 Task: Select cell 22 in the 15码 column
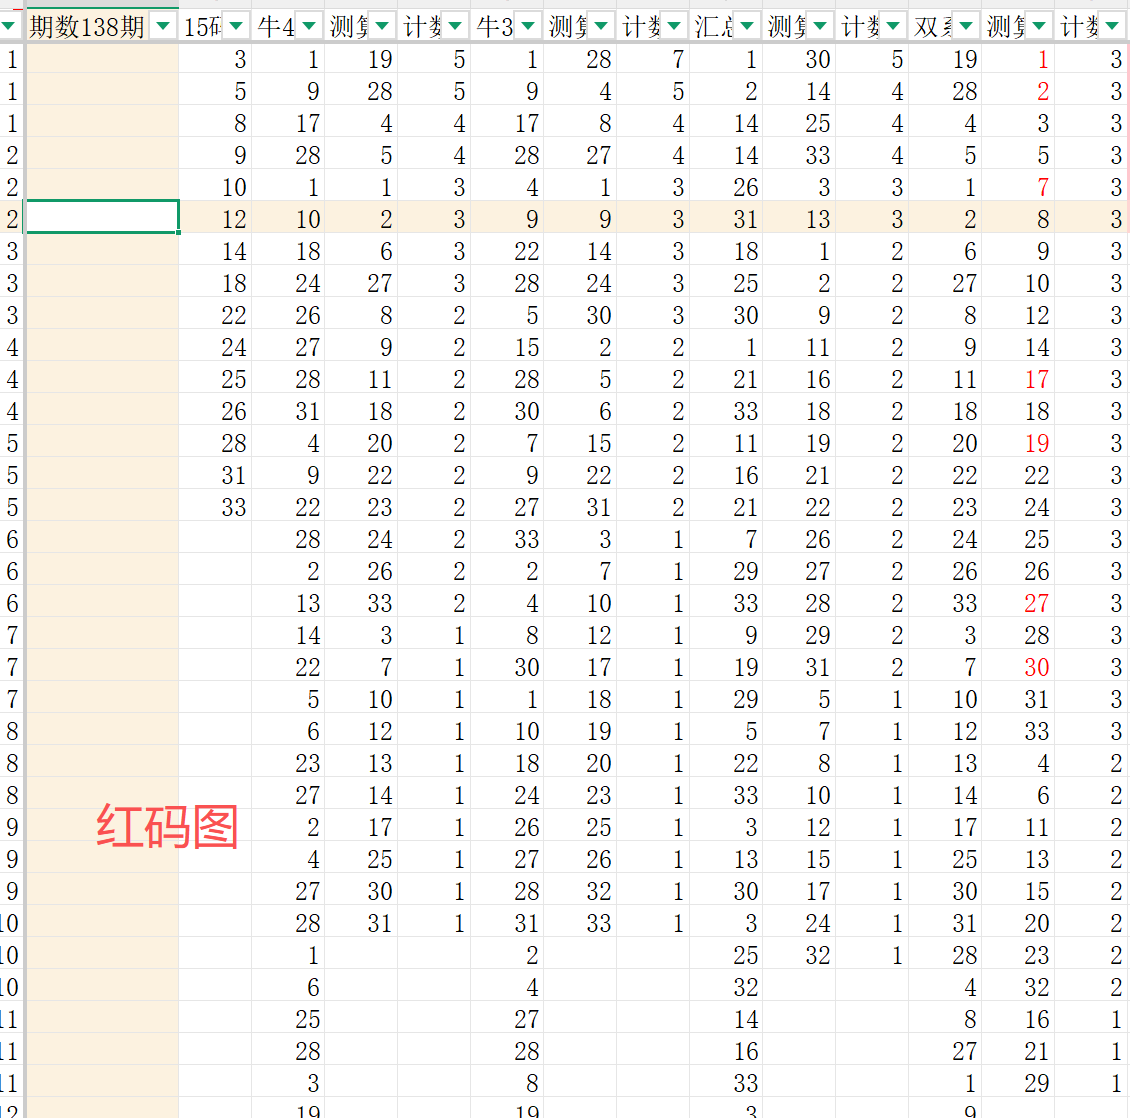(215, 315)
